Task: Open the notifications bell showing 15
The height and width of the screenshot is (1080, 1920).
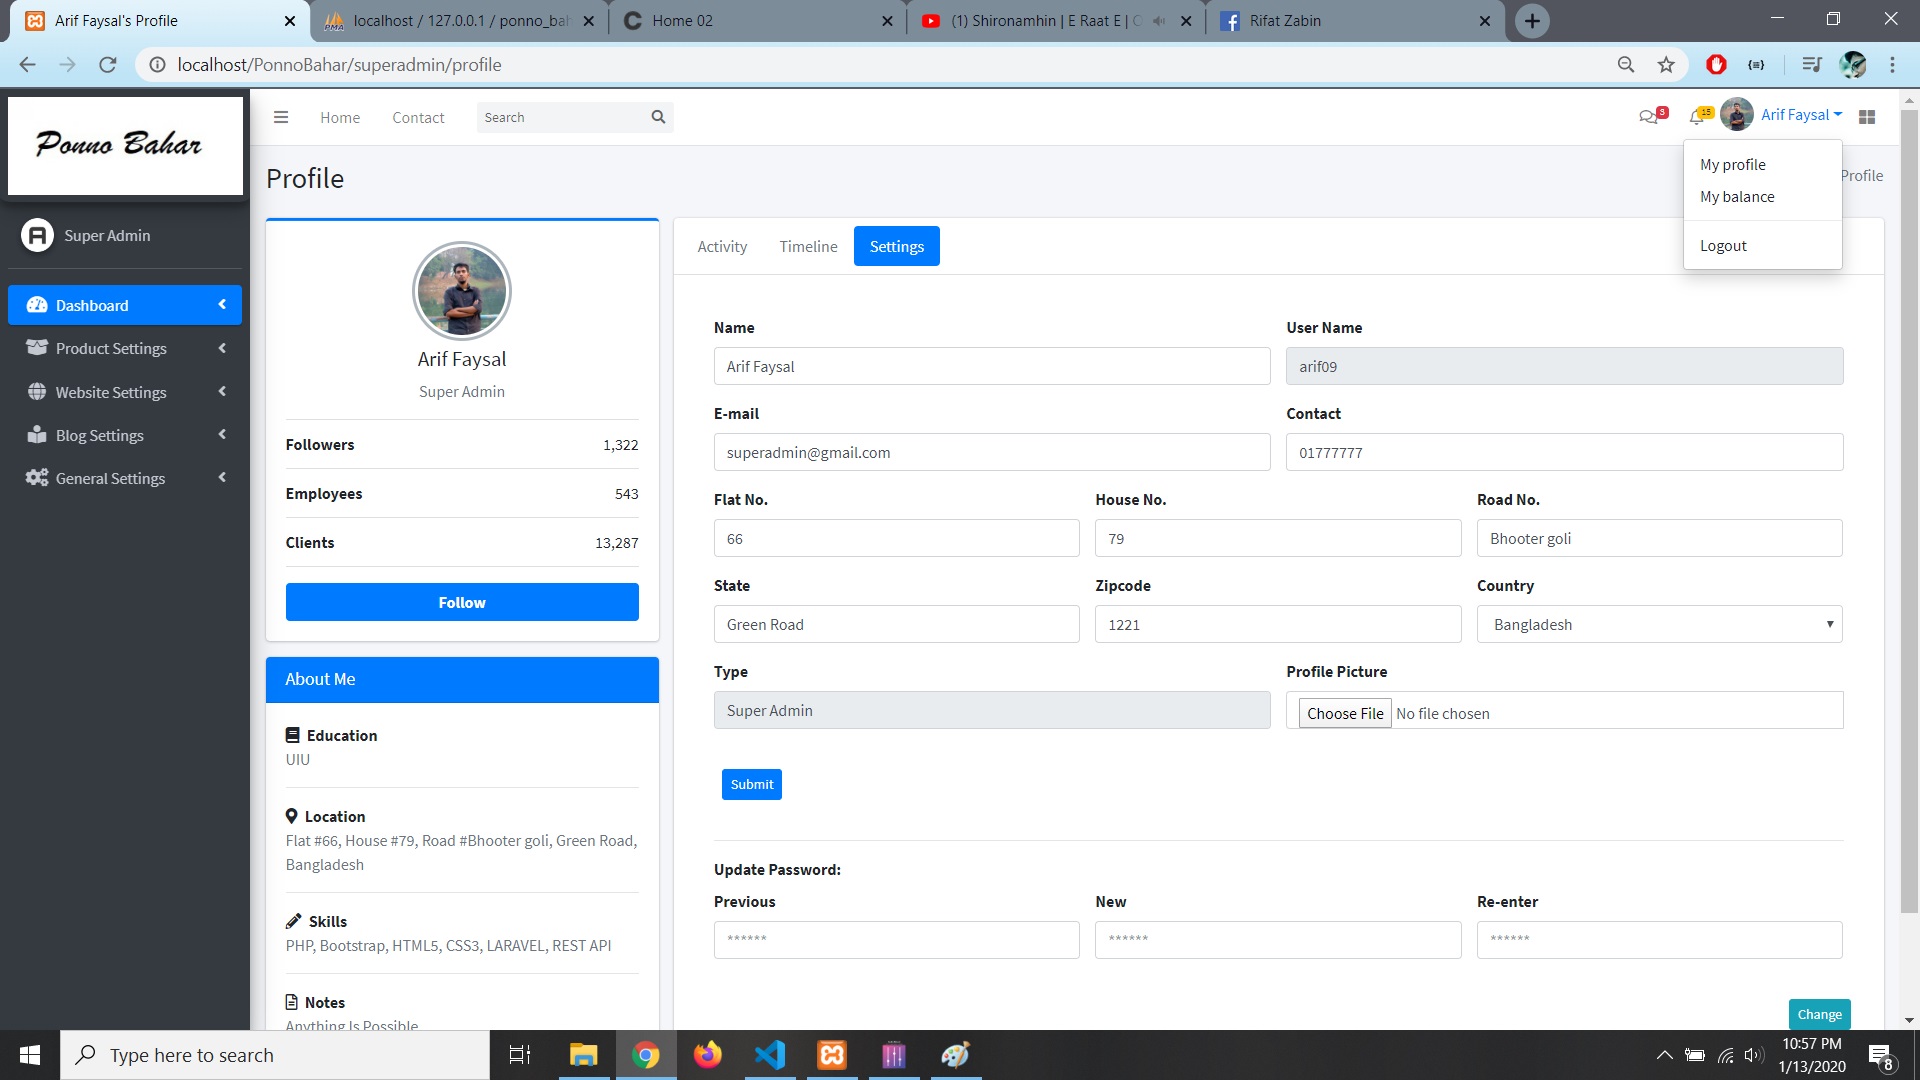Action: 1697,117
